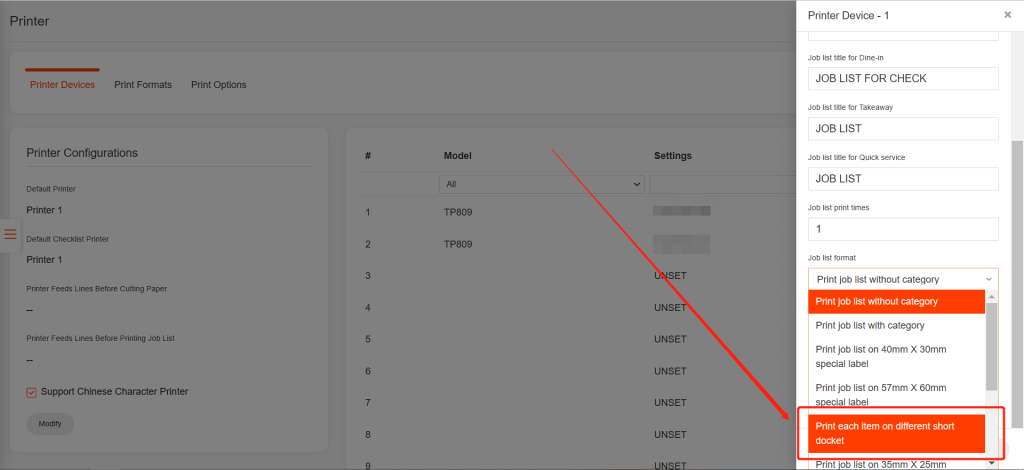Screen dimensions: 1024x470
Task: Click Default Checklist Printer value Printer 1
Action: [44, 260]
